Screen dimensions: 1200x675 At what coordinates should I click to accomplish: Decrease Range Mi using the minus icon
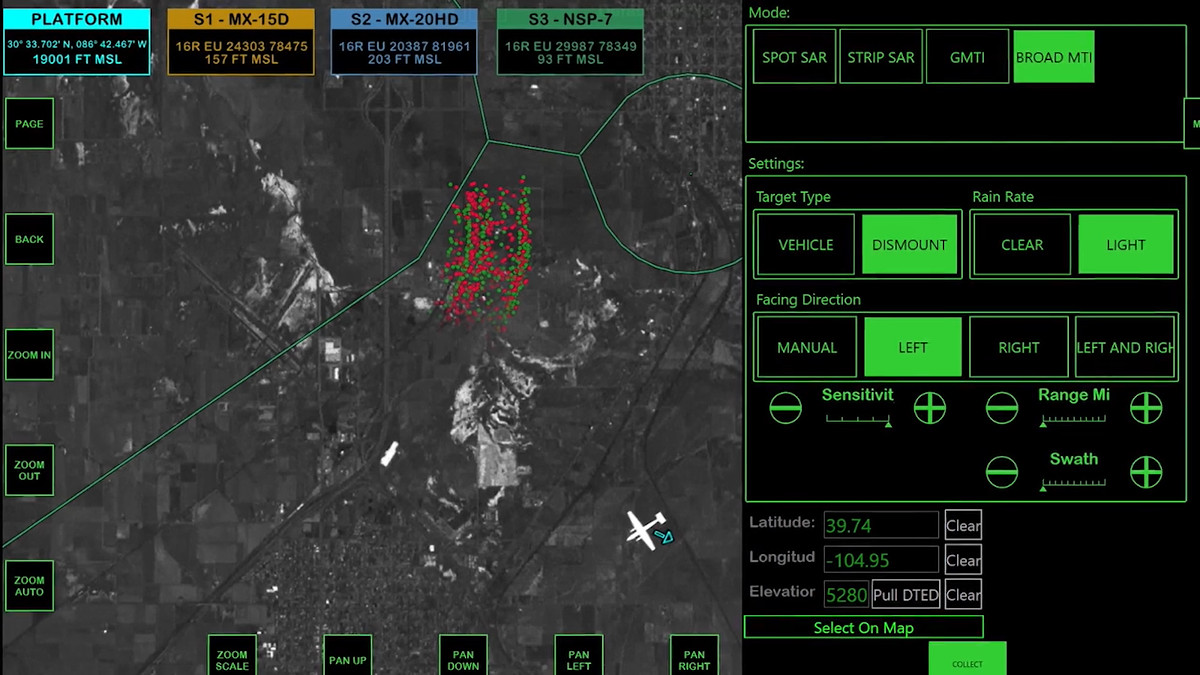(1002, 408)
